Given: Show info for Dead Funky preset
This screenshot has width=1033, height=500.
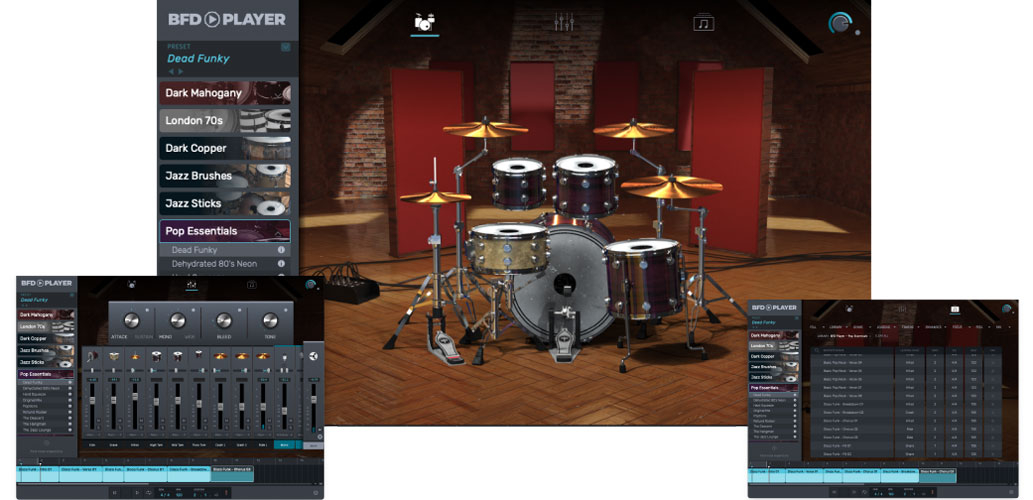Looking at the screenshot, I should pos(282,250).
